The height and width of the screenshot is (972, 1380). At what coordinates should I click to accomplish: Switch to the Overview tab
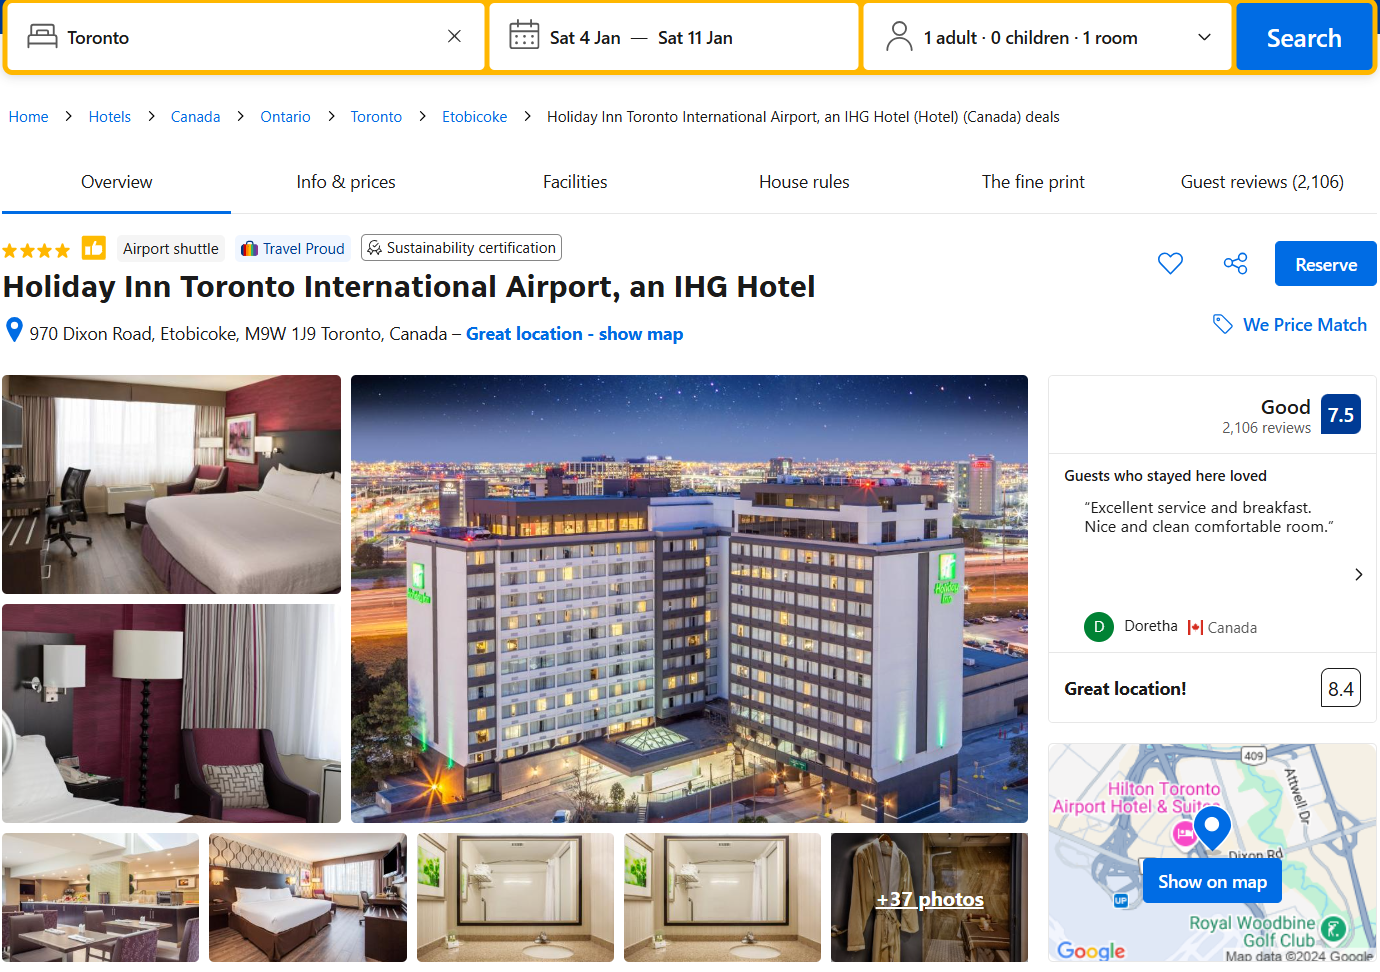tap(117, 182)
